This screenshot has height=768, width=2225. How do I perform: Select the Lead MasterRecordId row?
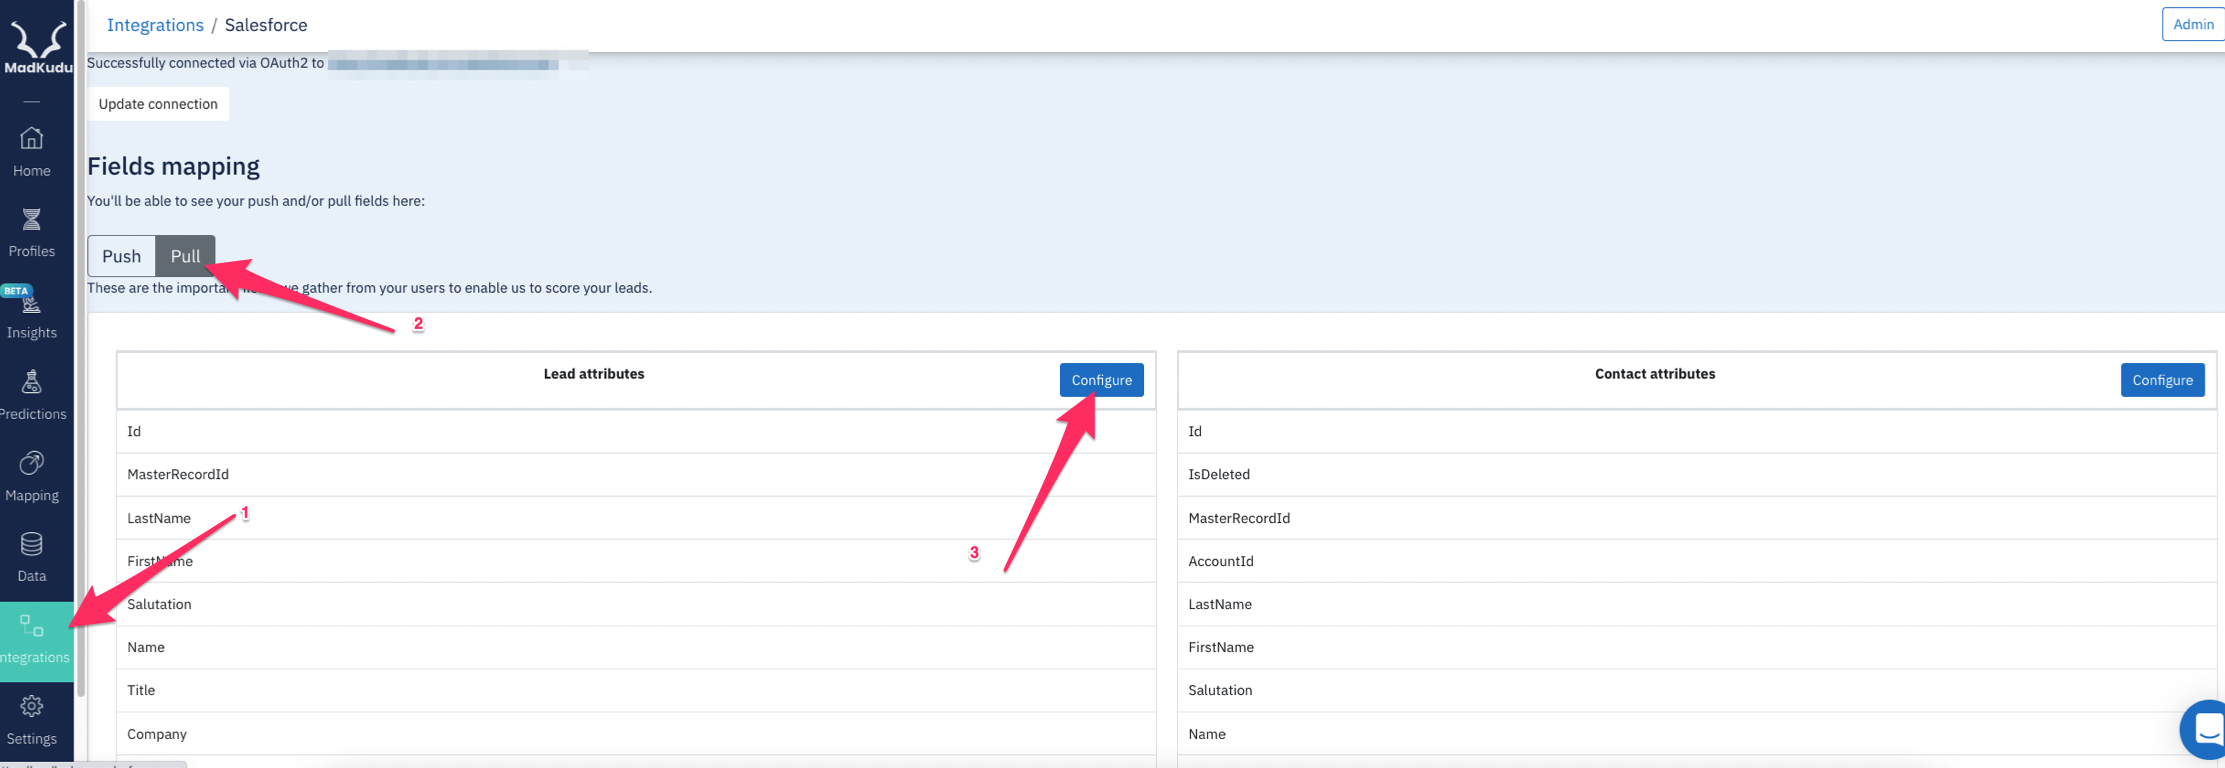[636, 475]
